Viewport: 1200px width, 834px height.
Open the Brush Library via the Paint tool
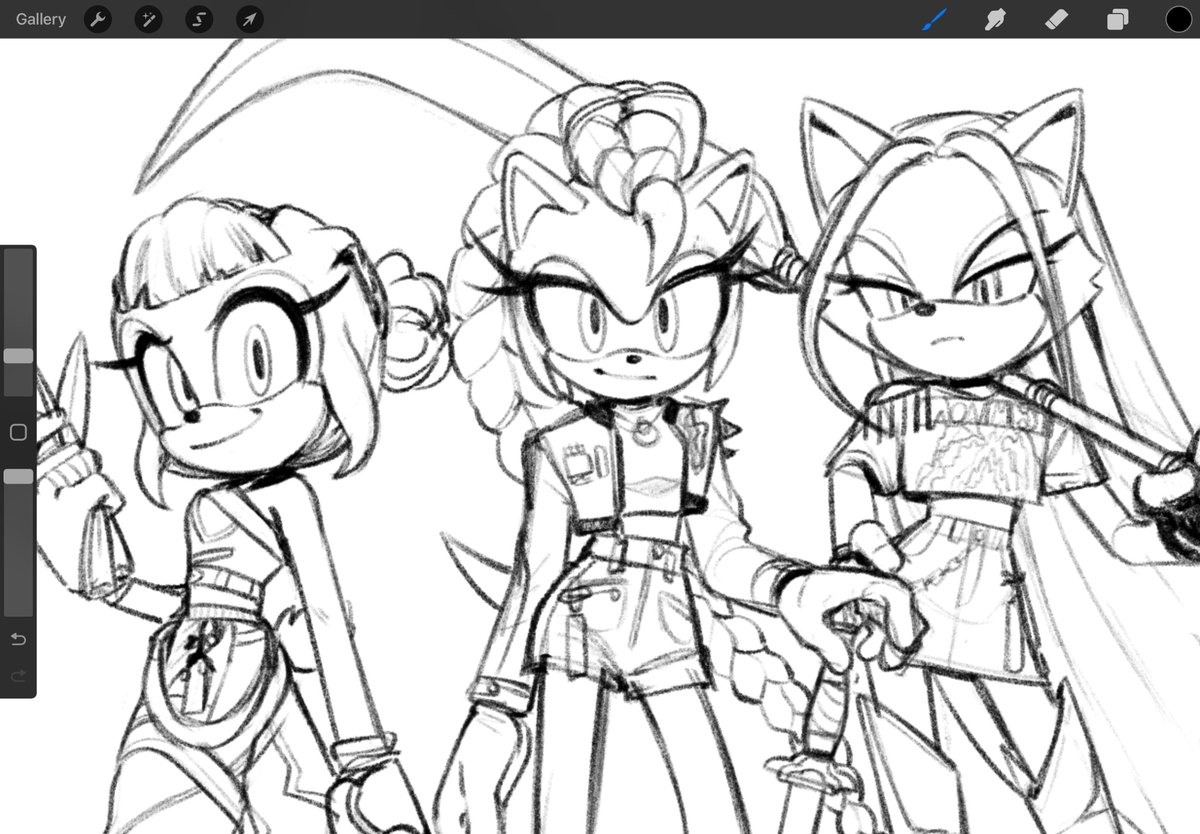(x=933, y=19)
